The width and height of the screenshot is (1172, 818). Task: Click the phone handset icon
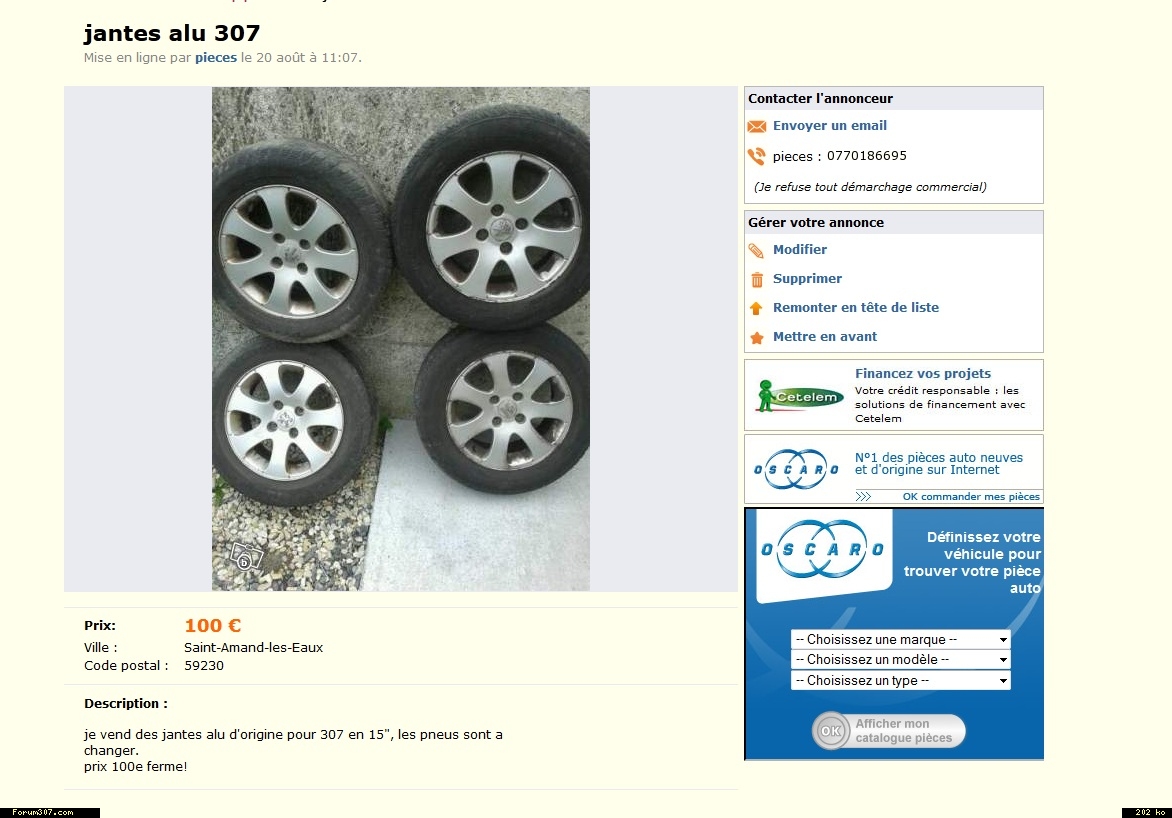point(756,156)
